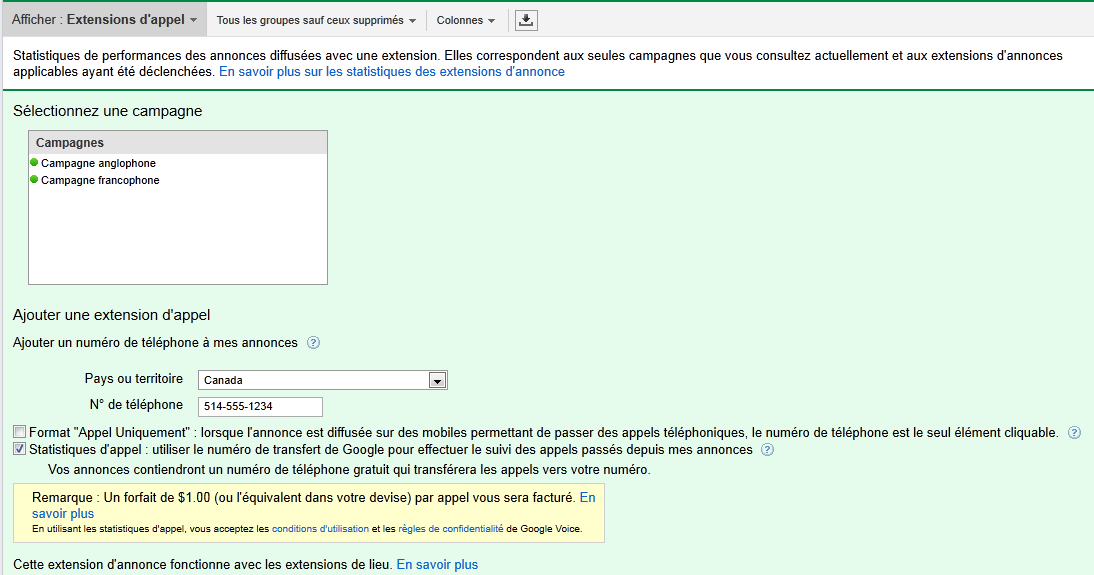Open the Colonnes dropdown menu
Screen dimensions: 1094x575
(465, 20)
